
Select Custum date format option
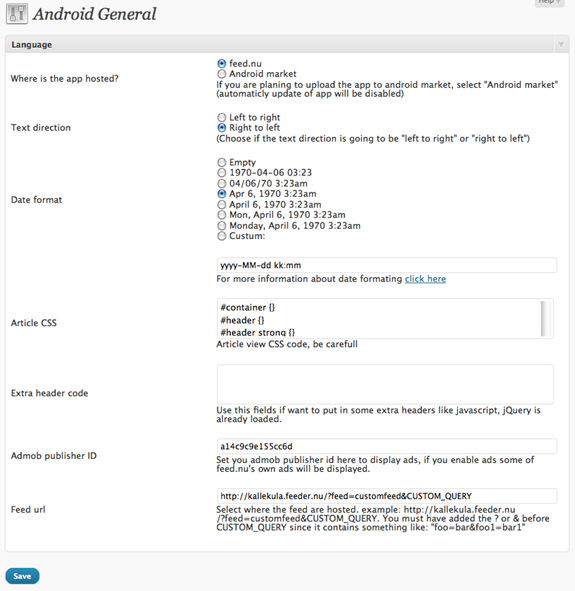(x=222, y=236)
